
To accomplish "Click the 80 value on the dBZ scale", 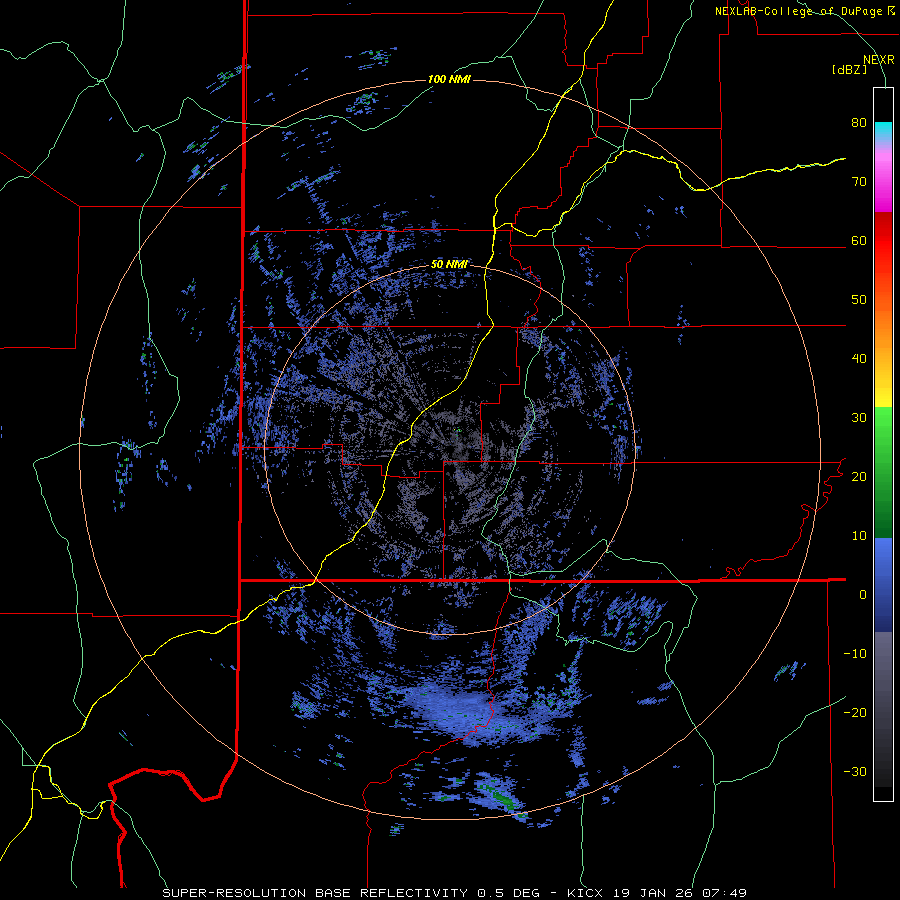I will pos(859,123).
